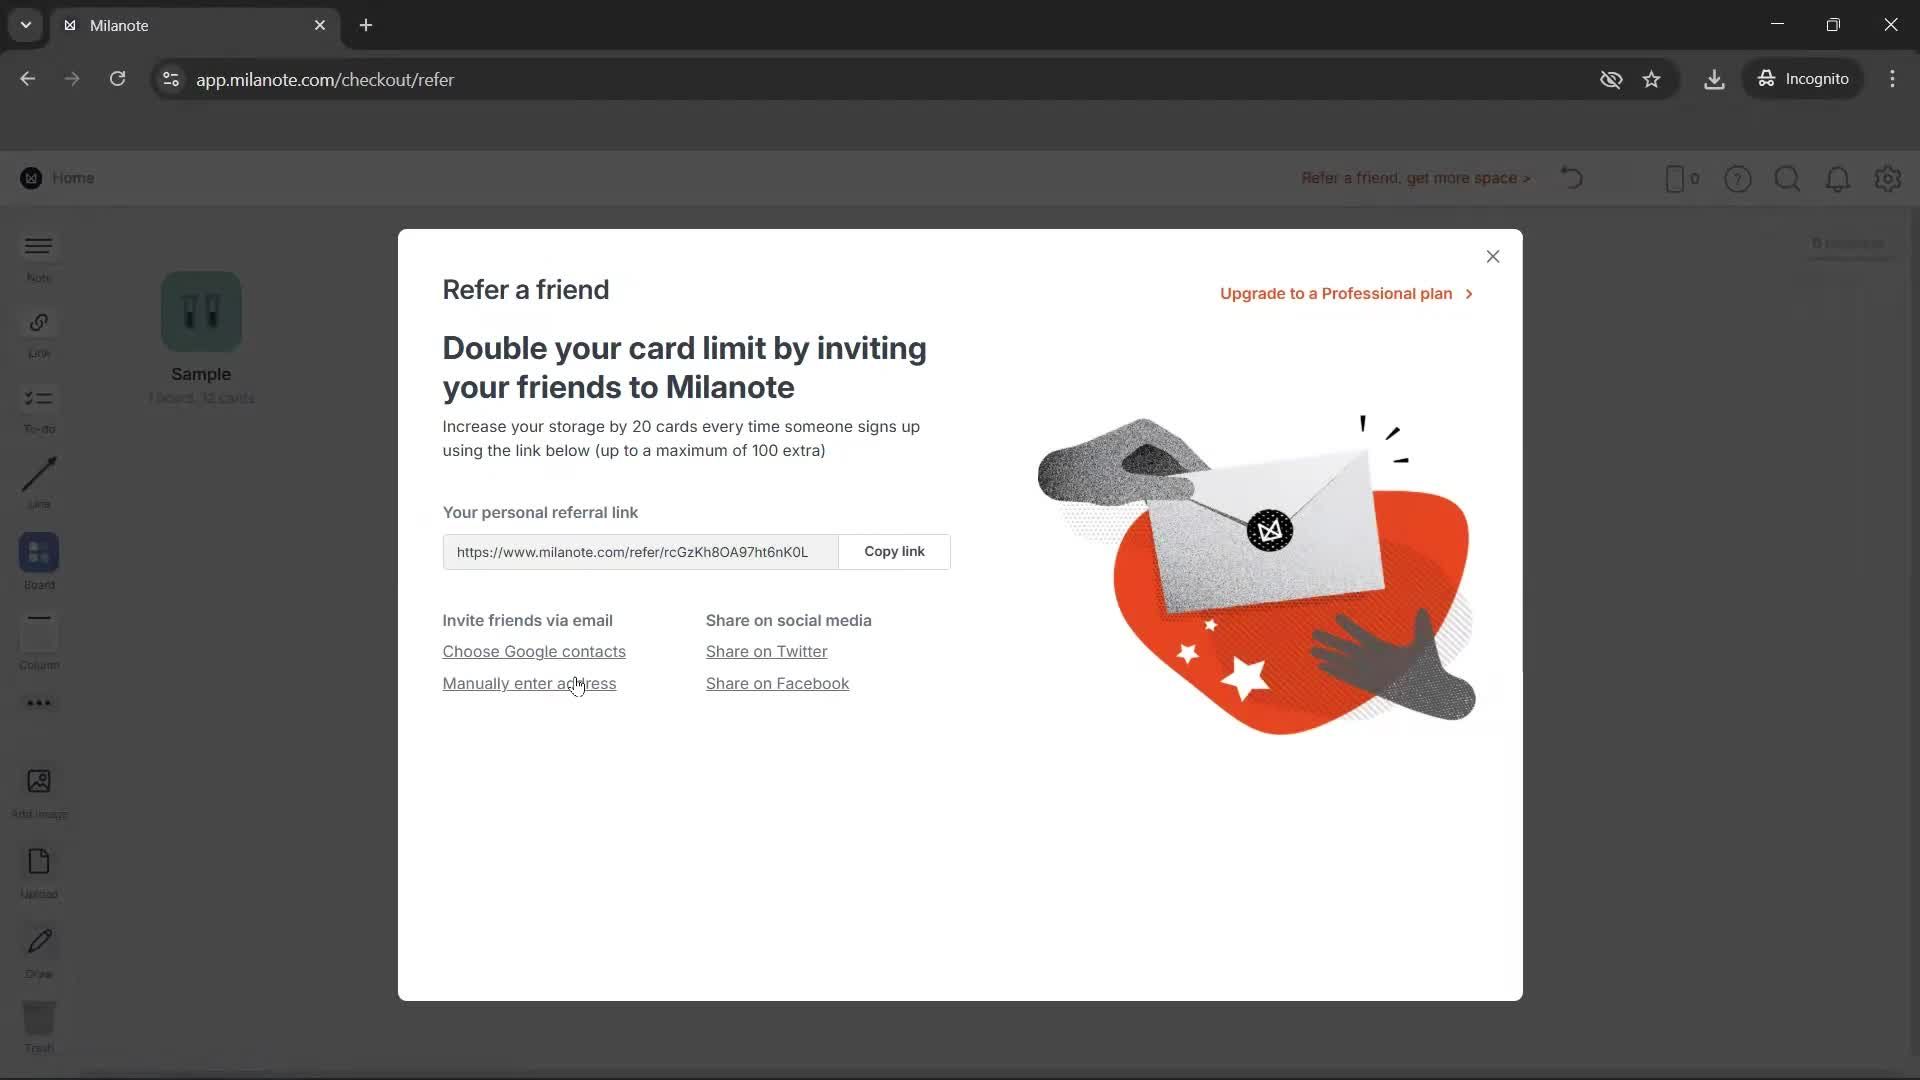
Task: Open Choose Google contacts link
Action: click(534, 652)
